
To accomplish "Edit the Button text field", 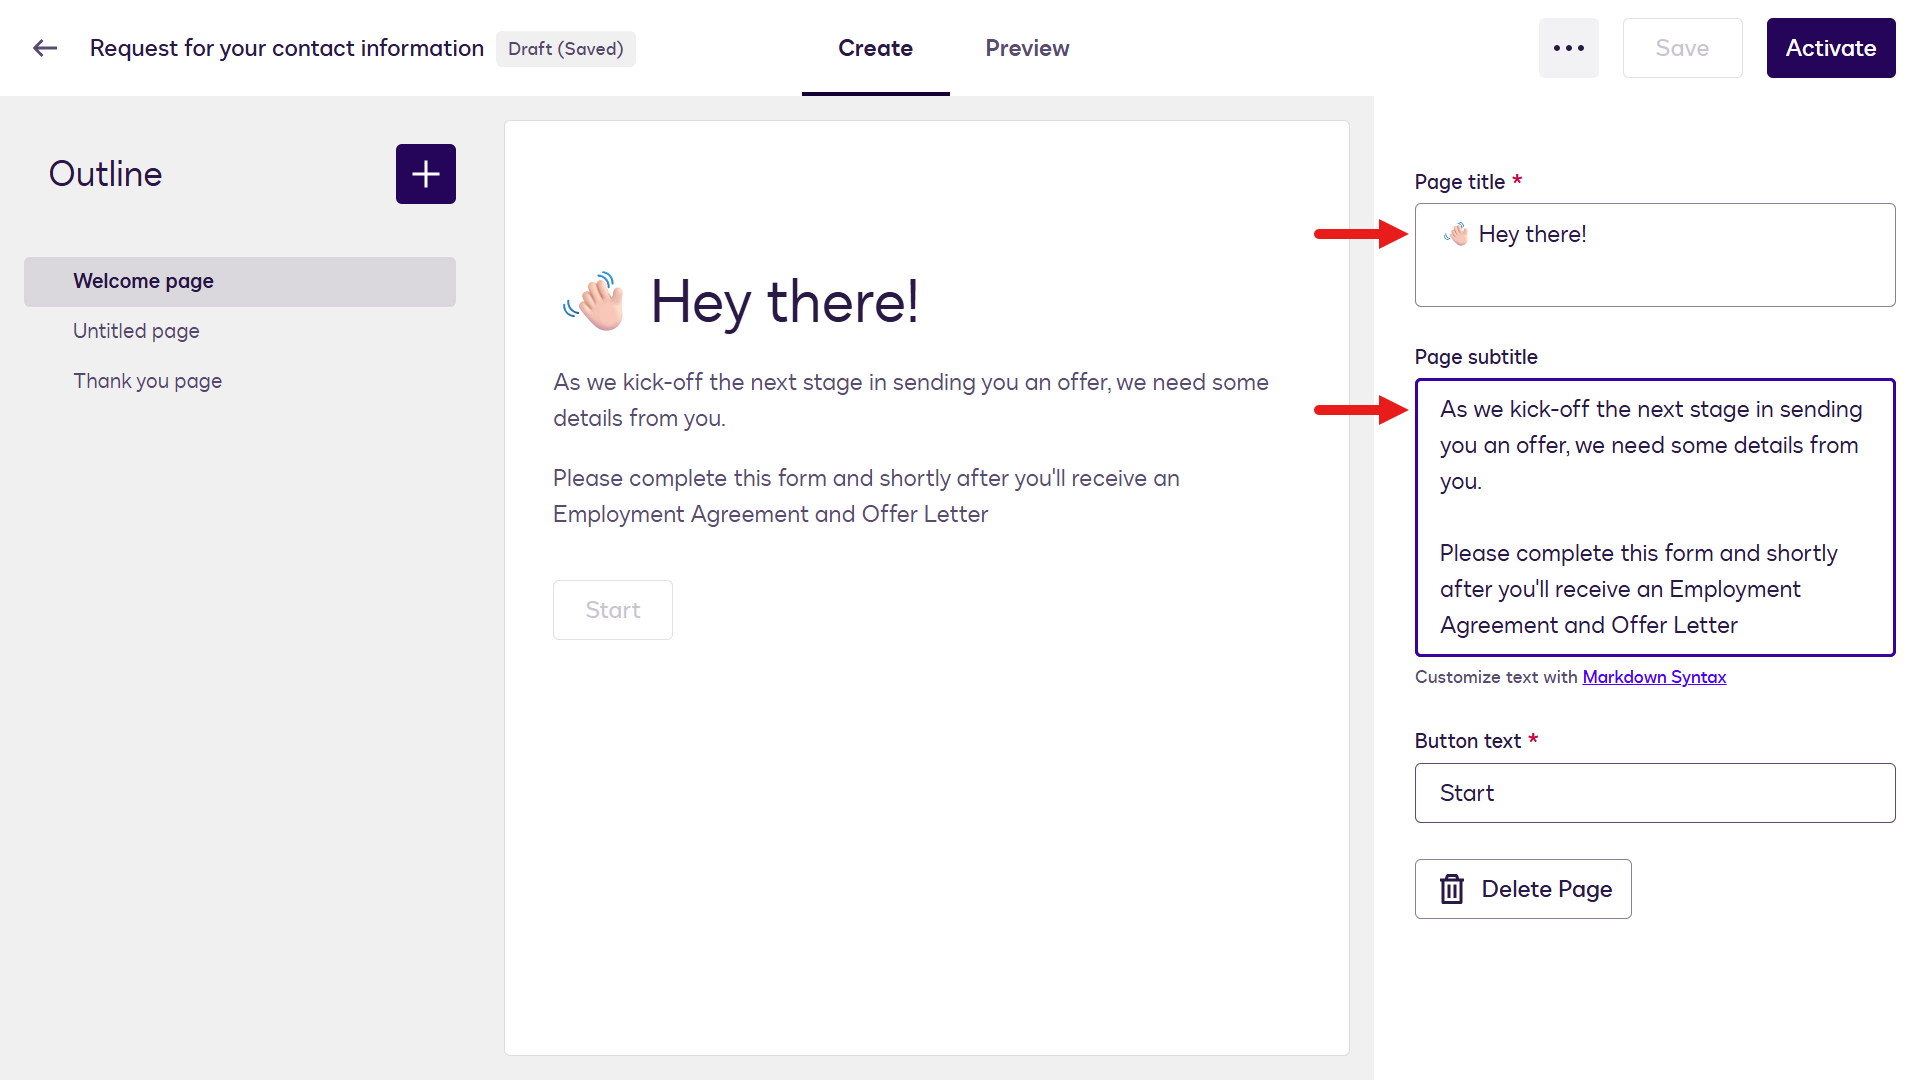I will pos(1655,793).
